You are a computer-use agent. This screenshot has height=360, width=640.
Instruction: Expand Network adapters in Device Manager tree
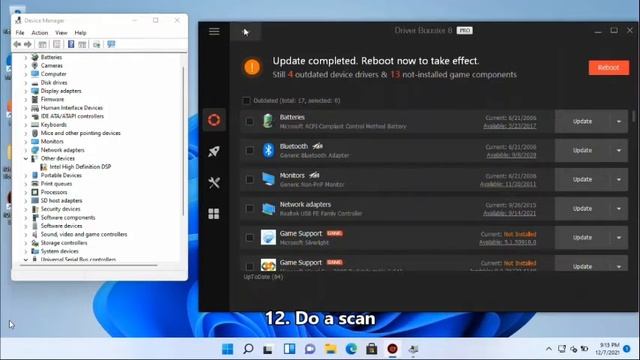(26, 150)
